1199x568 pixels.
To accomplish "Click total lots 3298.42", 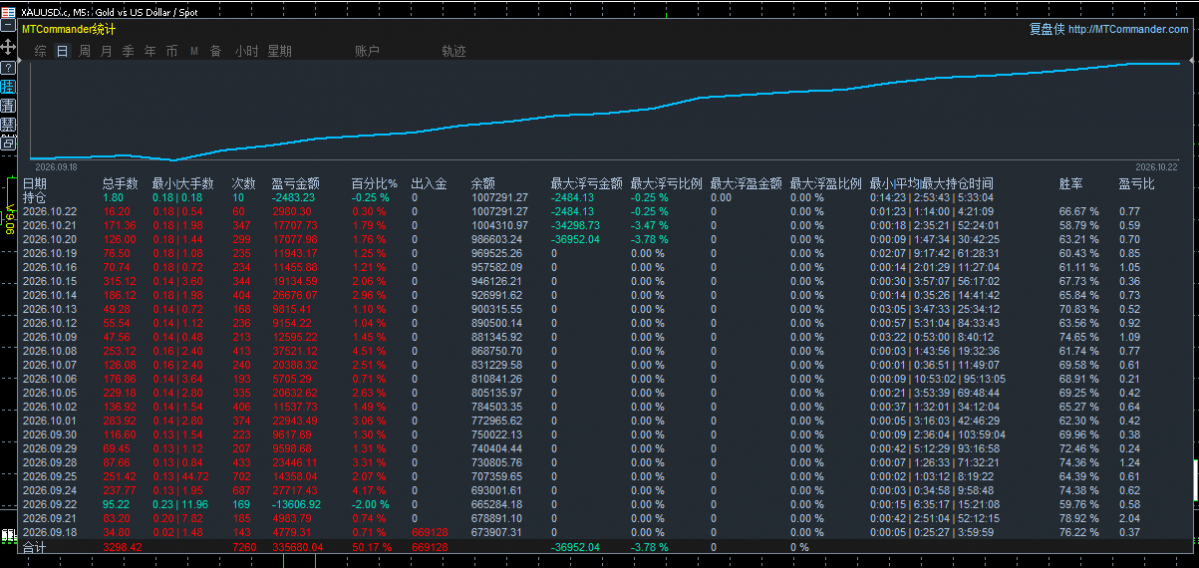I will [x=122, y=547].
